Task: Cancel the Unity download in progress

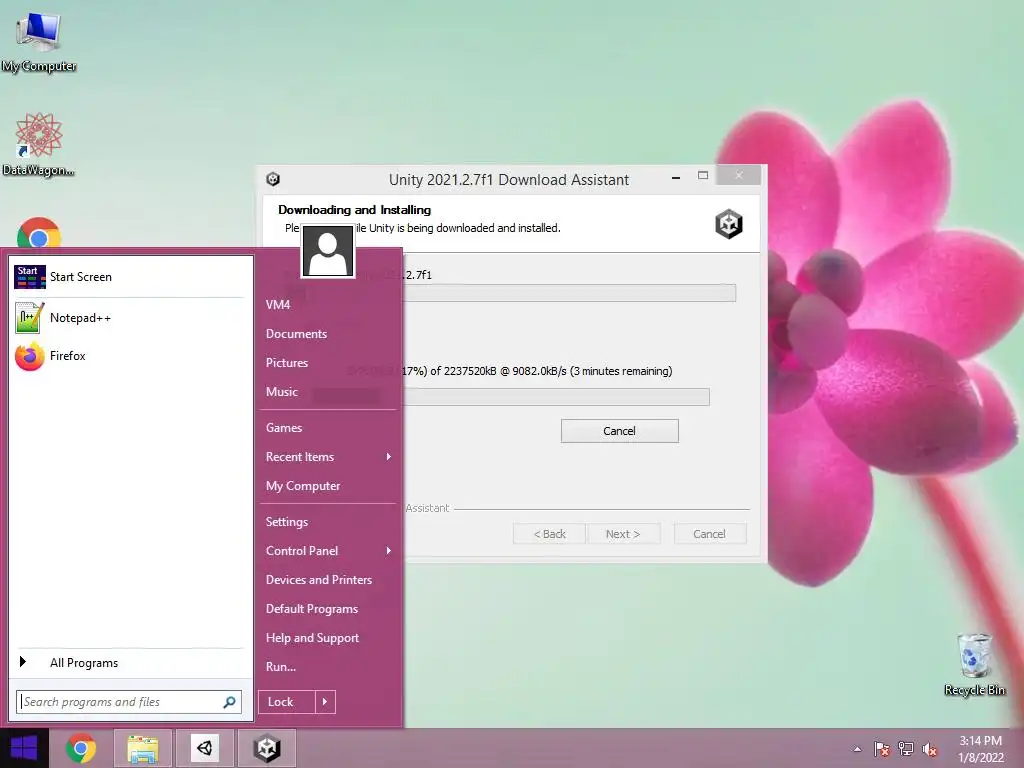Action: [x=619, y=431]
